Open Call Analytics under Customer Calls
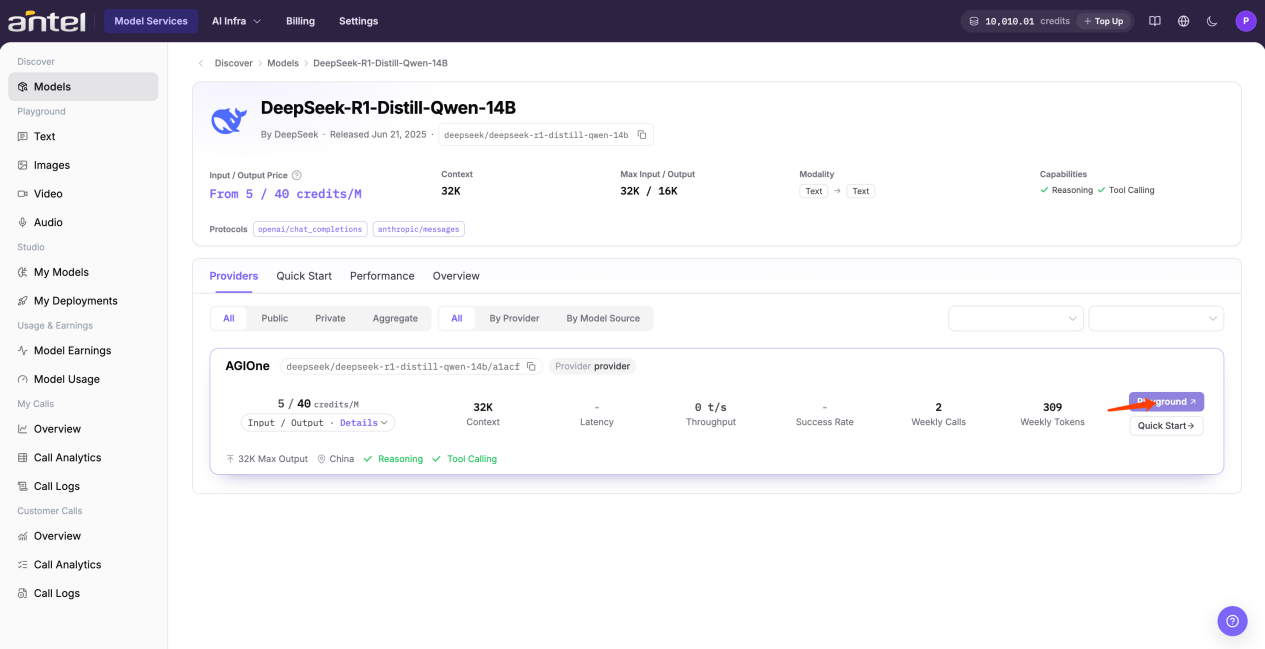 (x=83, y=565)
